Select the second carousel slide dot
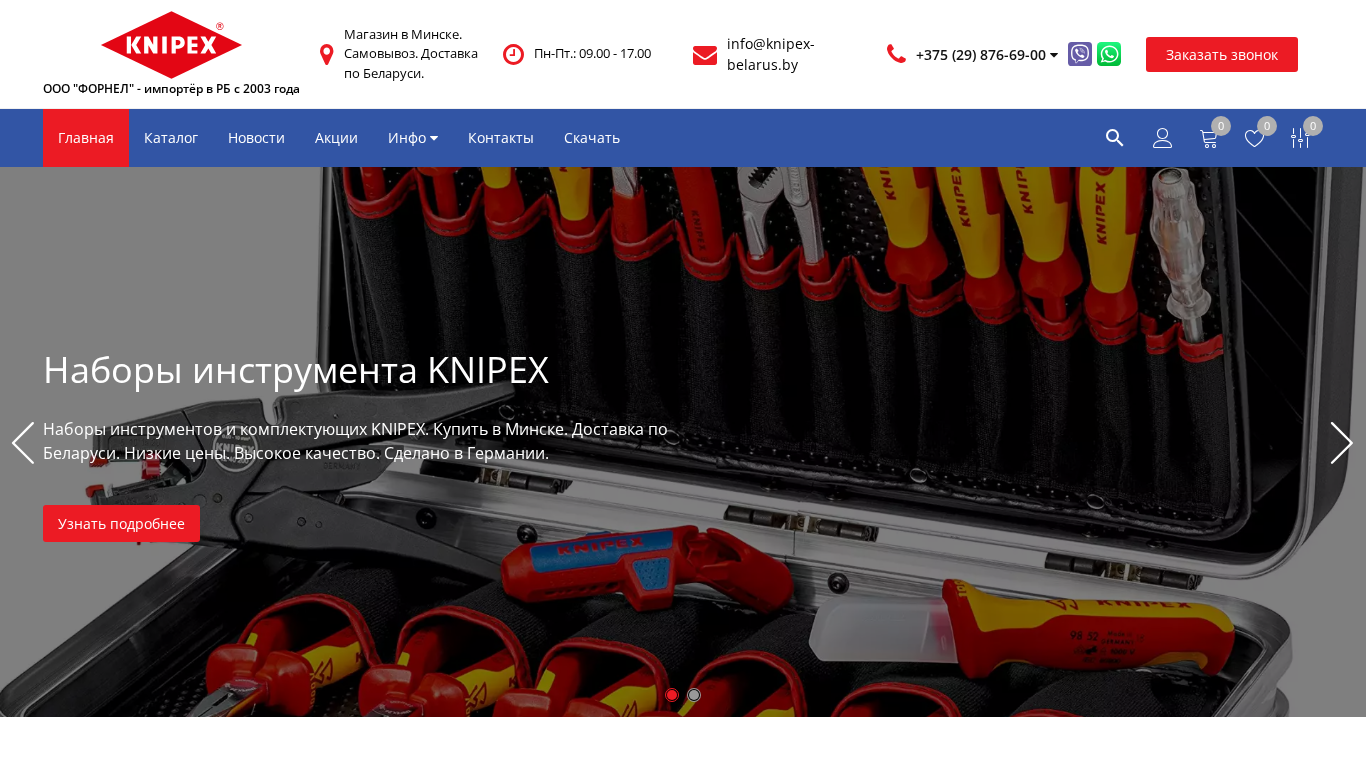 [694, 695]
